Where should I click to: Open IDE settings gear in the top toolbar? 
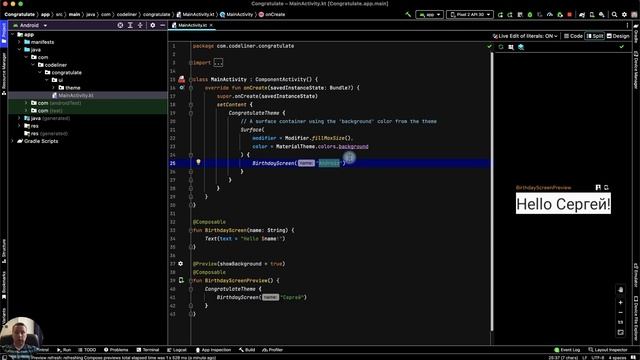tap(624, 14)
